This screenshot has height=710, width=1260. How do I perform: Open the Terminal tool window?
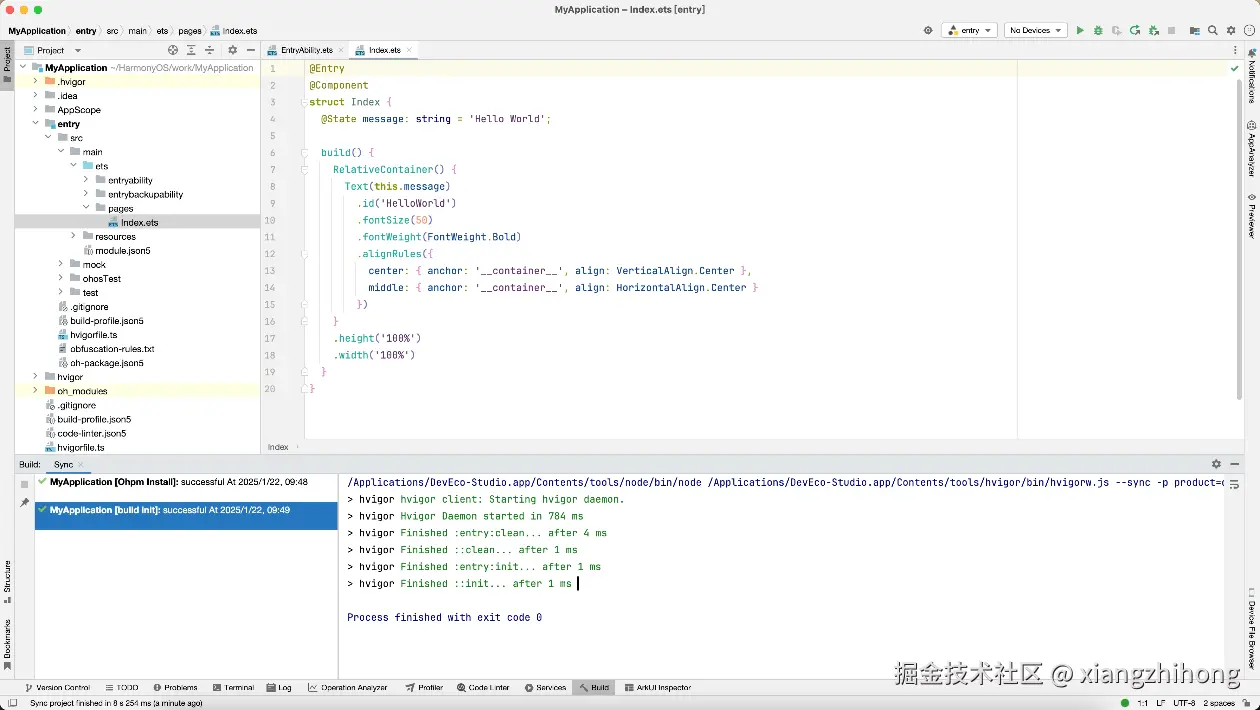(232, 688)
